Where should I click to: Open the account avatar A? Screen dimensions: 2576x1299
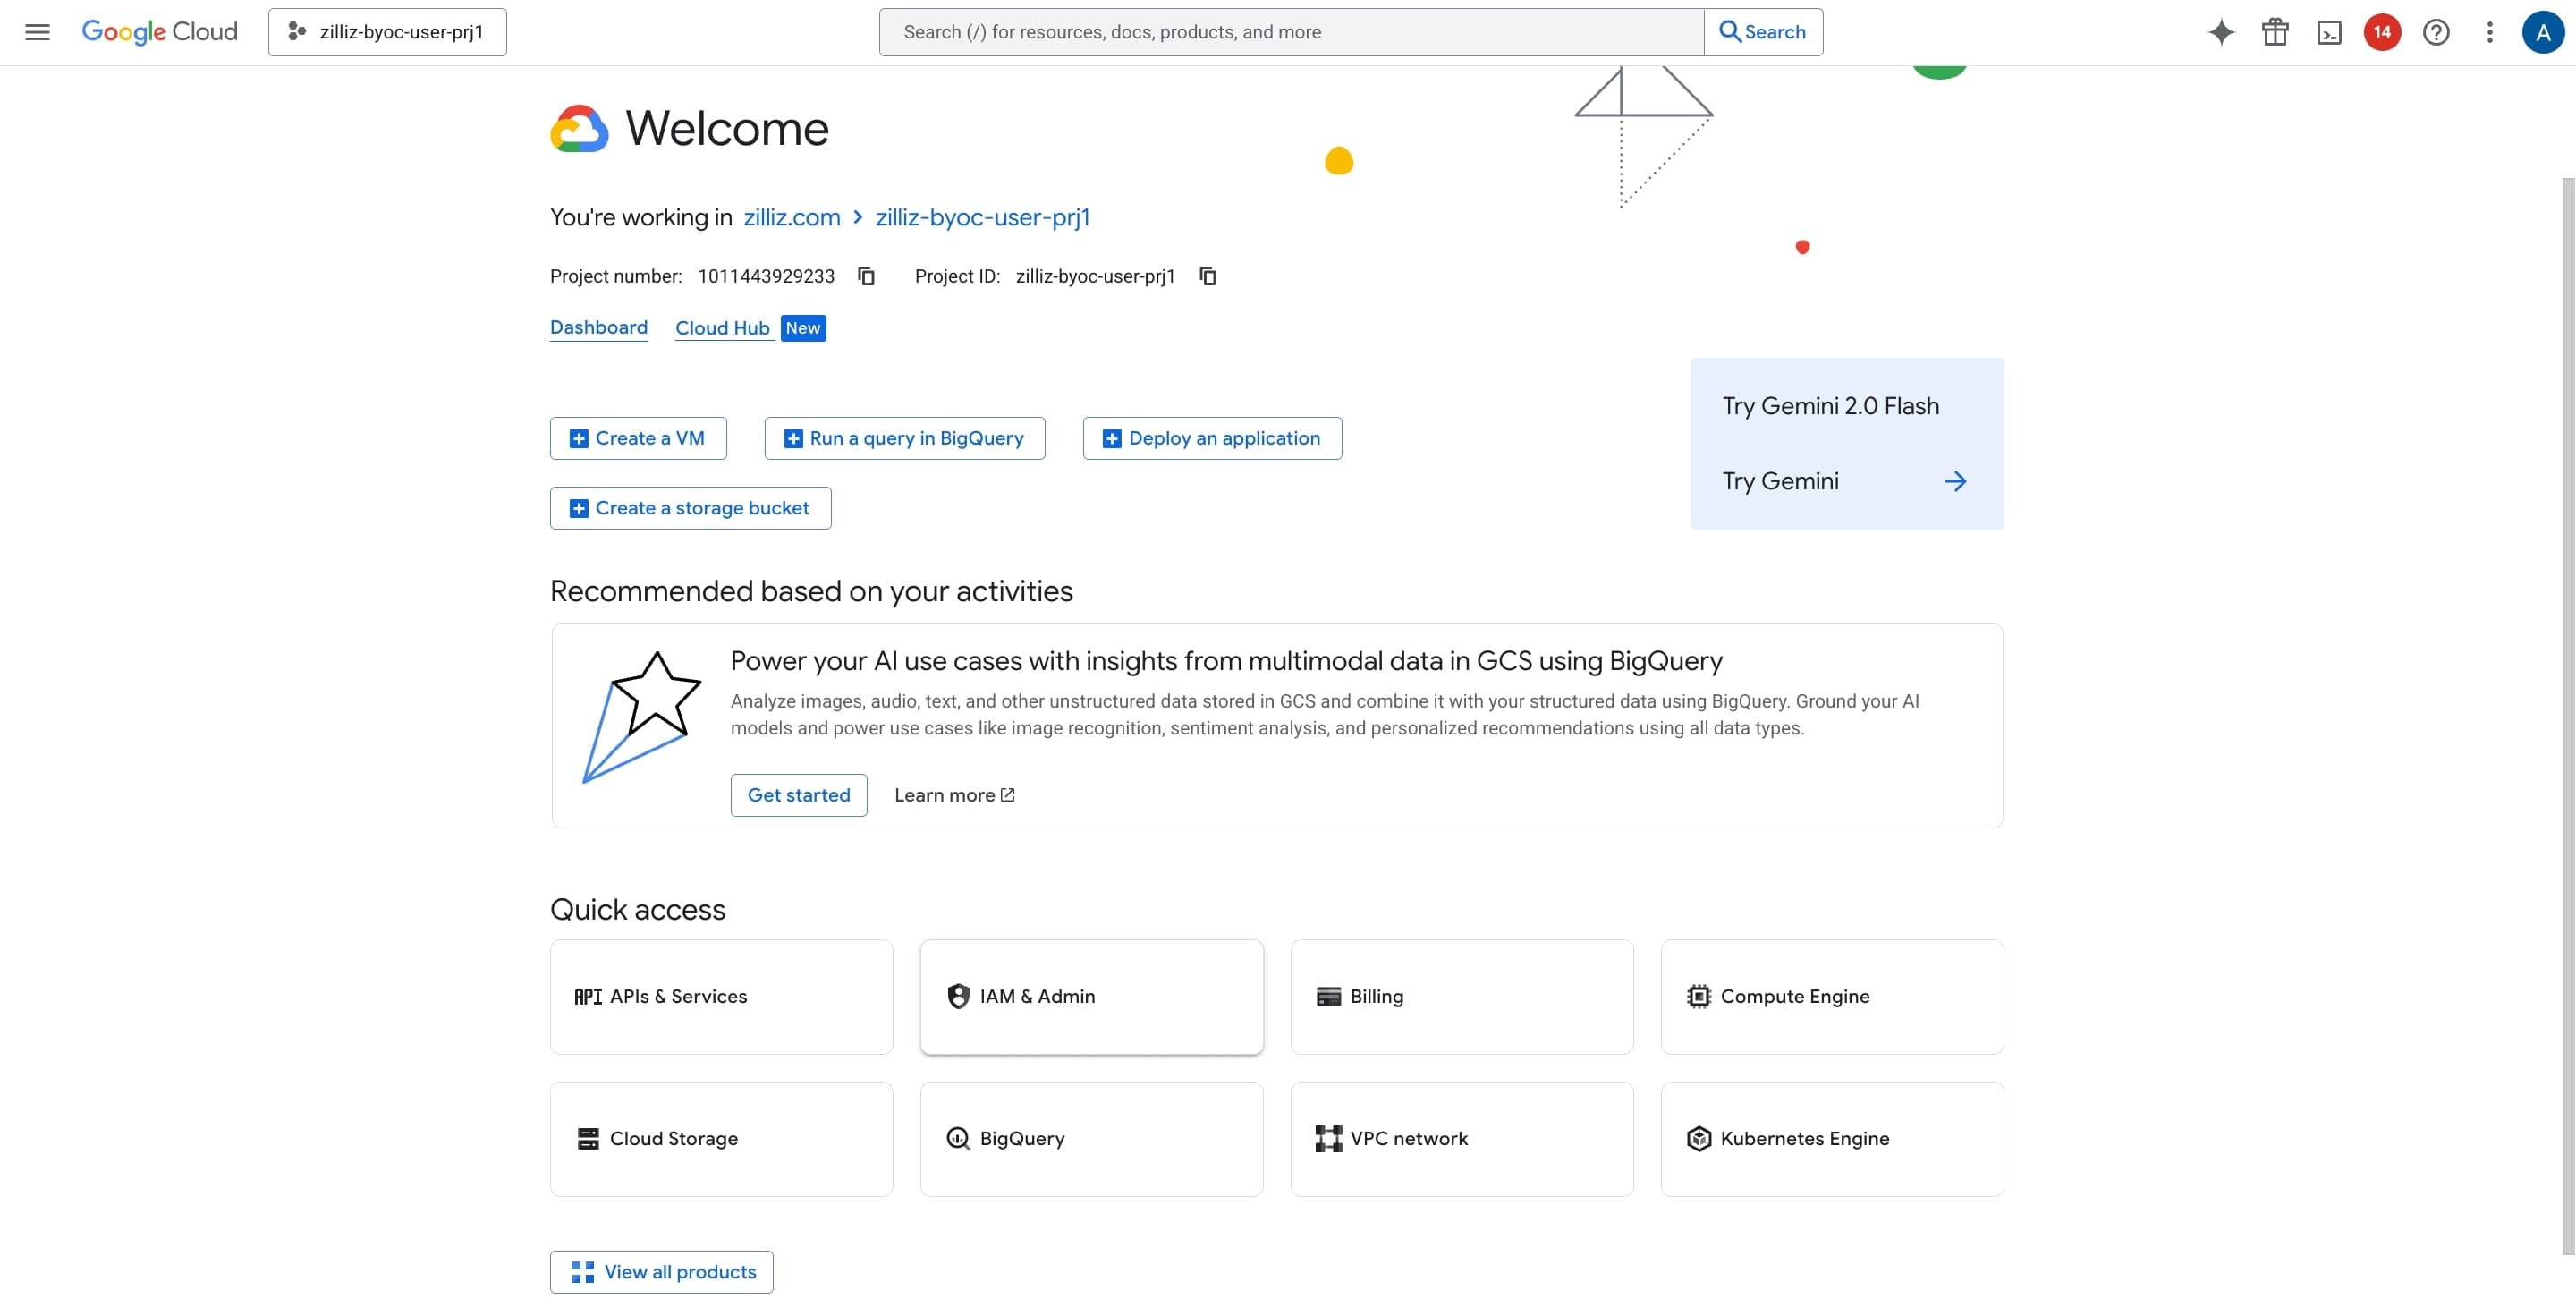[x=2542, y=32]
